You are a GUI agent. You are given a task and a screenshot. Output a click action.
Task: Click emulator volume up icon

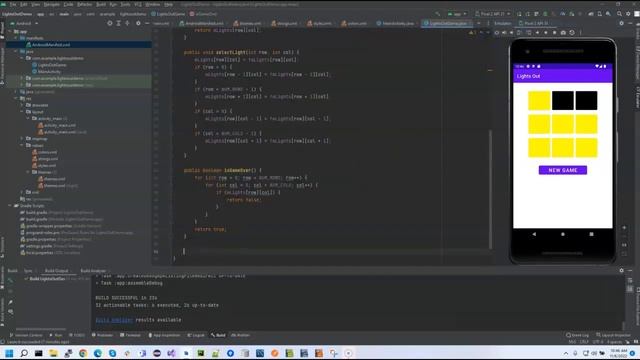(x=504, y=32)
